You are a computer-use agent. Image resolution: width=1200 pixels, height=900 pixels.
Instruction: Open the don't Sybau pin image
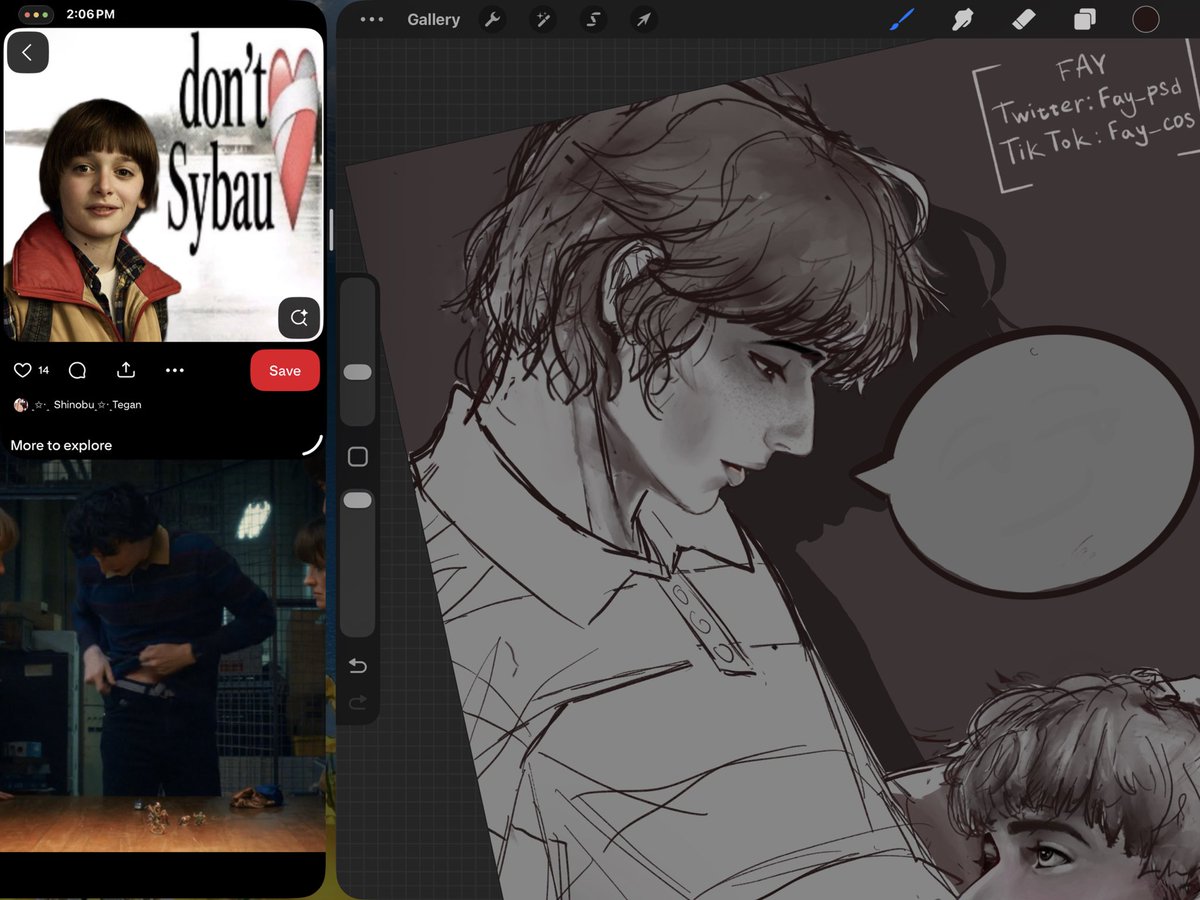pyautogui.click(x=163, y=185)
